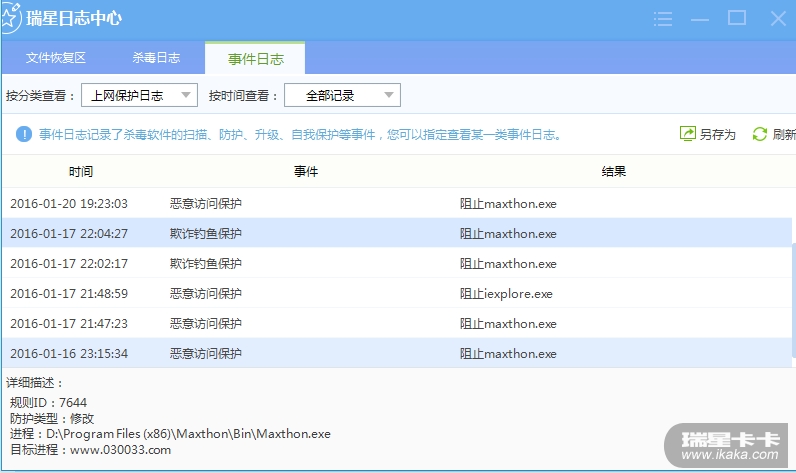Click the 防护类型：修改 detail line
Screen dimensions: 796x473
pyautogui.click(x=52, y=418)
